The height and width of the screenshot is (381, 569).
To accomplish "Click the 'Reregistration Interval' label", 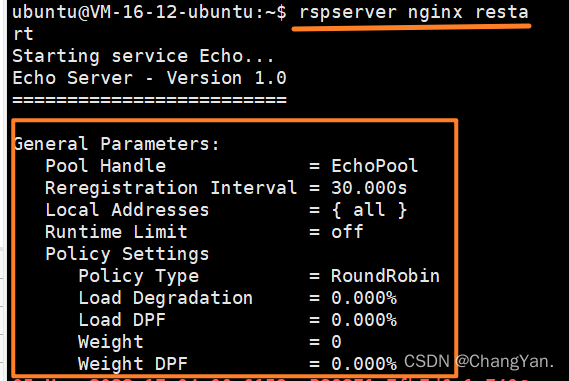I will pos(171,188).
